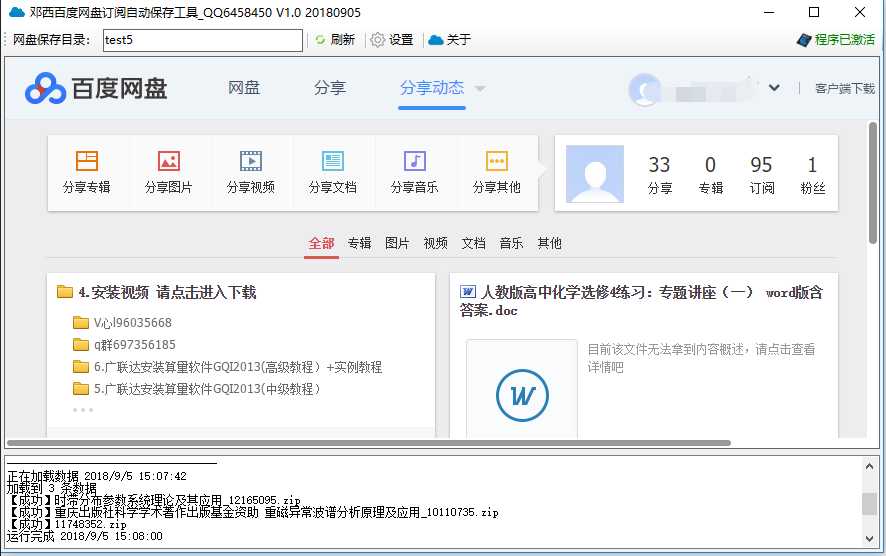The width and height of the screenshot is (886, 556).
Task: Click folder icon beside q群697356185
Action: click(81, 345)
